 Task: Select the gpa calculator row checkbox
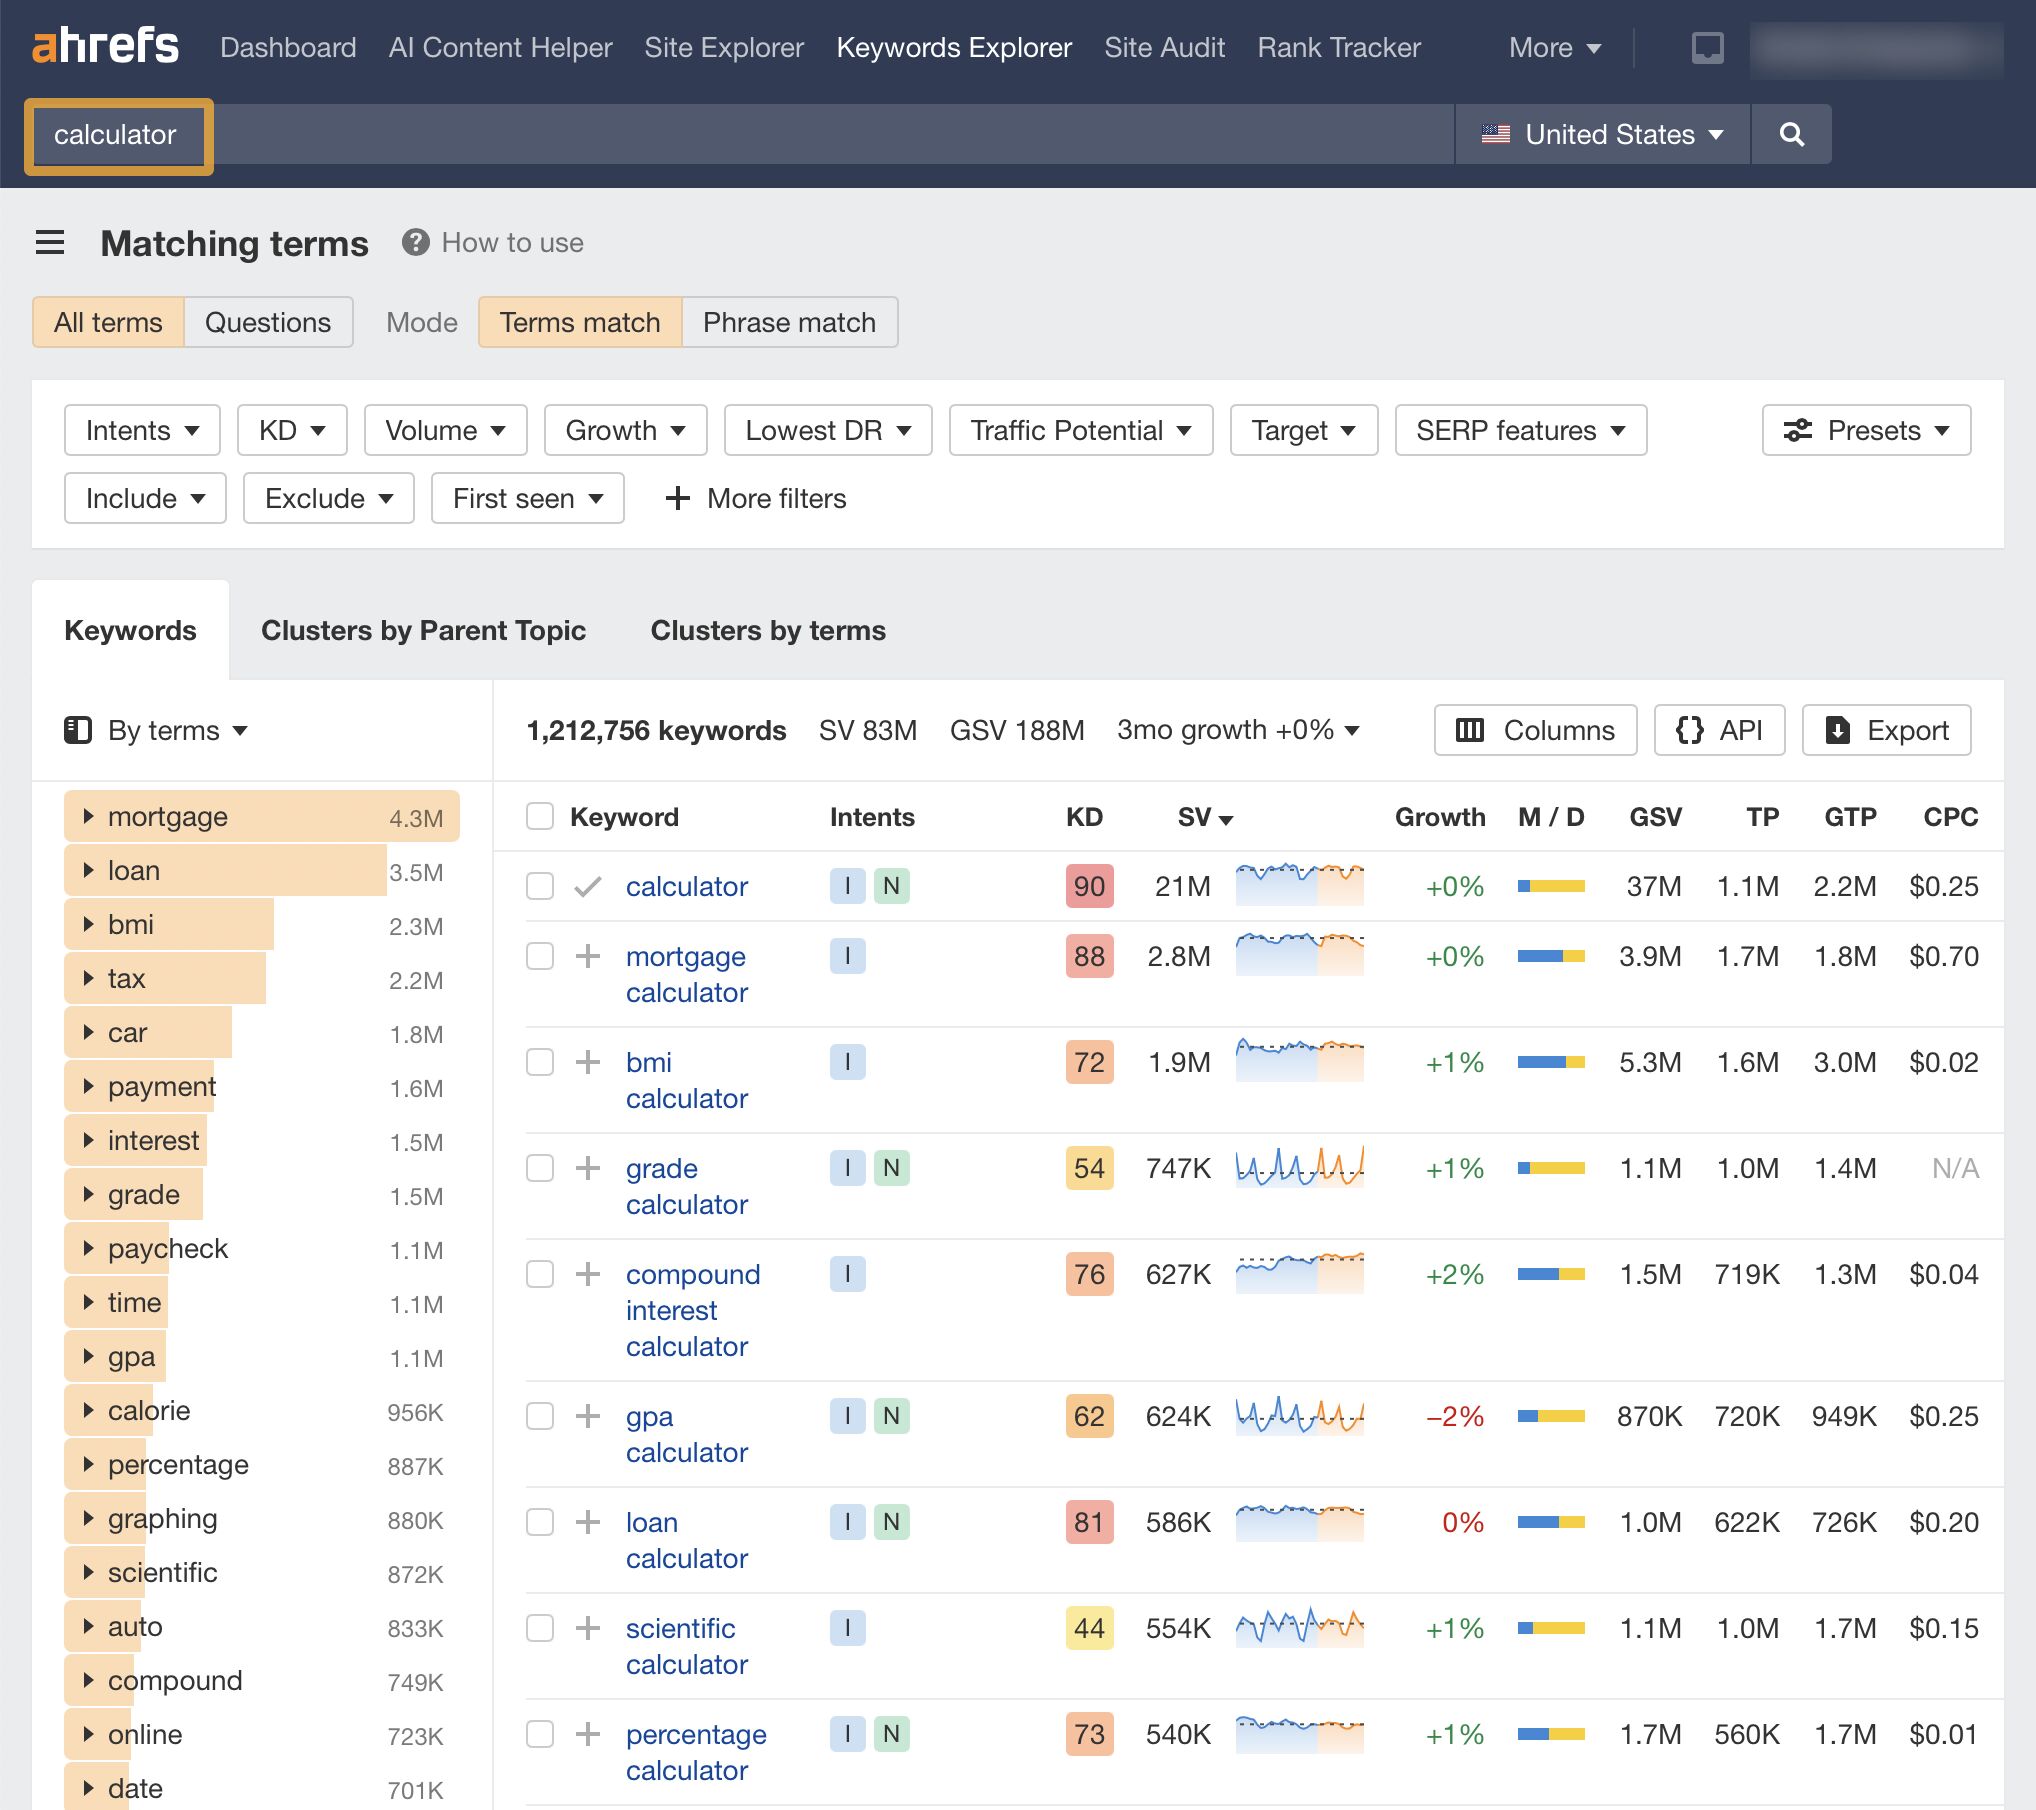(540, 1416)
